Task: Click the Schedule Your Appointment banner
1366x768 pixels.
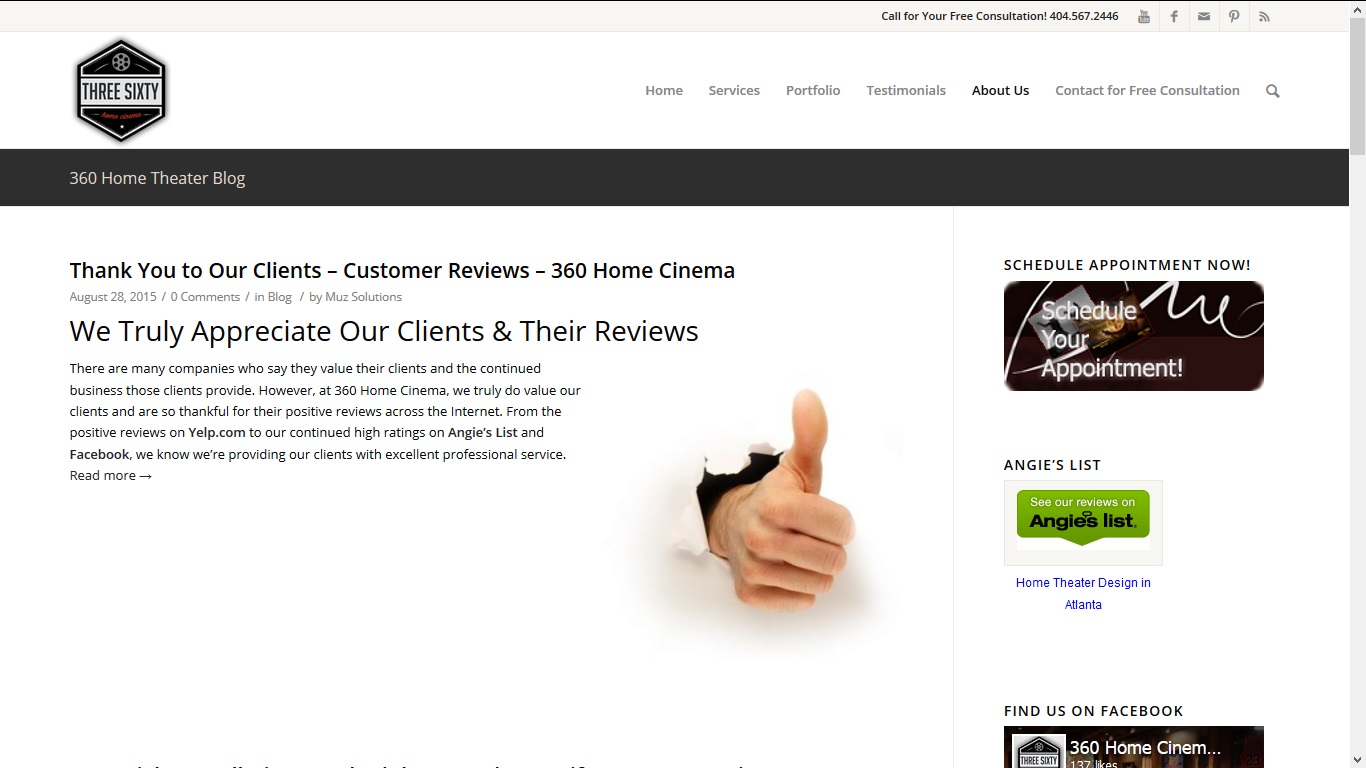Action: [x=1134, y=336]
